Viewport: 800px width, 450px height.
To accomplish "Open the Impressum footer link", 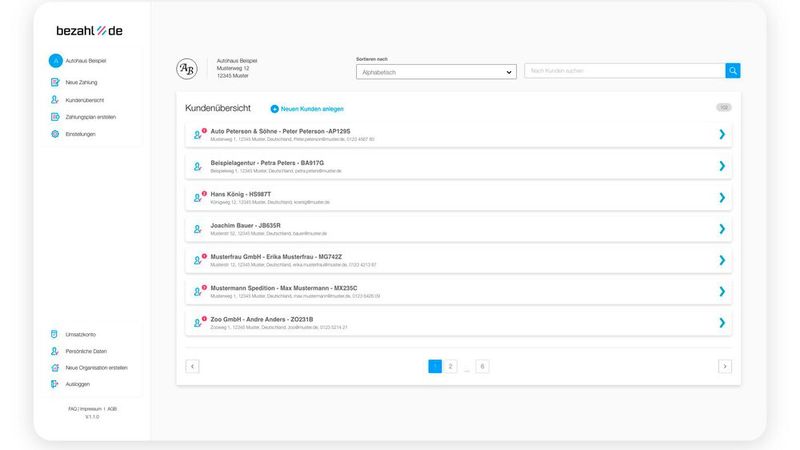I will coord(91,409).
